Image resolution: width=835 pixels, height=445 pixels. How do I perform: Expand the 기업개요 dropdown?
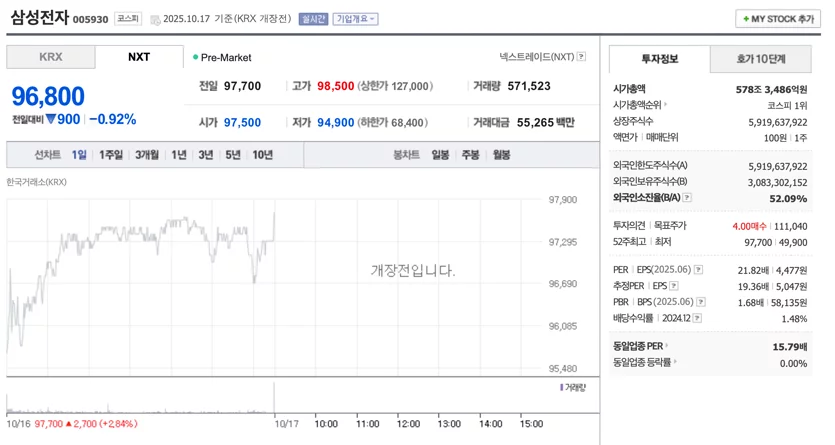(x=356, y=19)
